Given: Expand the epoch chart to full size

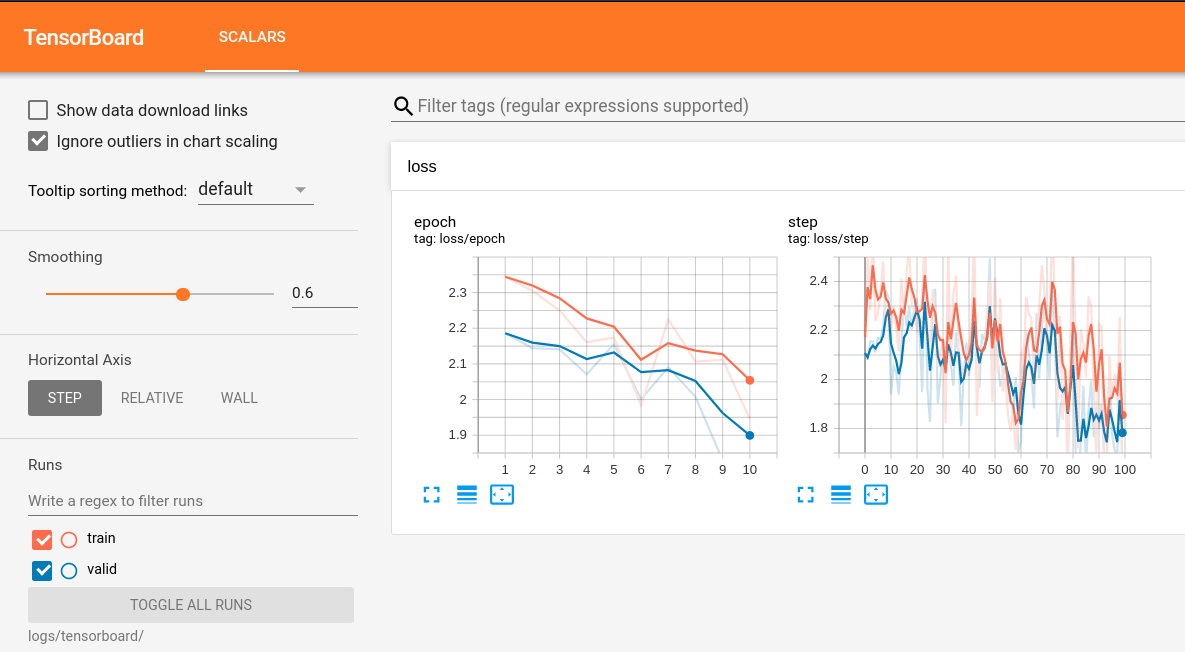Looking at the screenshot, I should tap(432, 494).
